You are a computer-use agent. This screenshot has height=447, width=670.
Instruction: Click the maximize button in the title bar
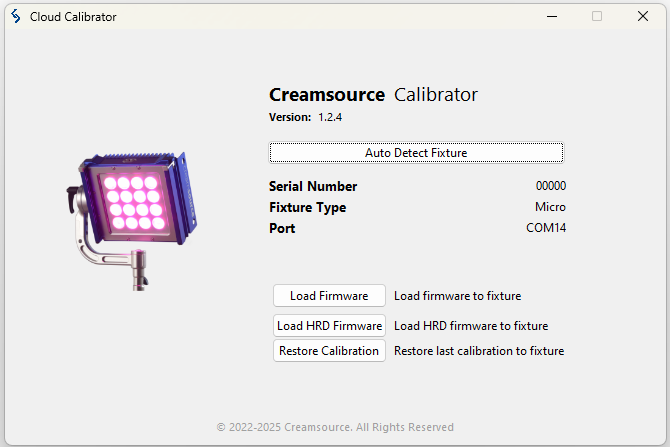[x=597, y=16]
